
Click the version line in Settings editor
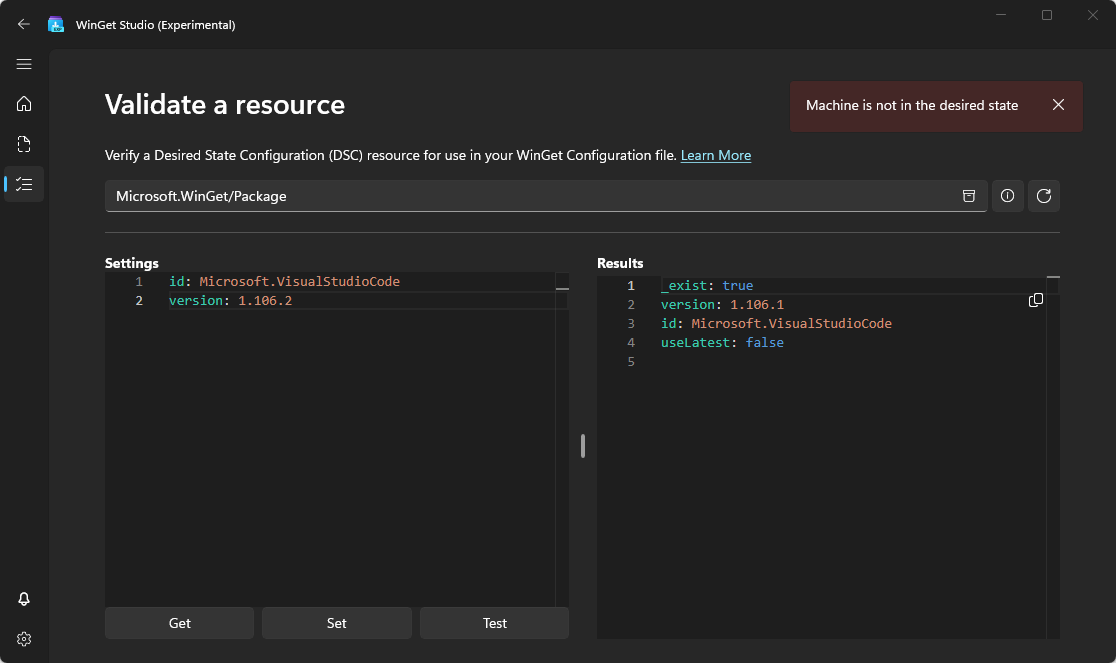tap(230, 301)
